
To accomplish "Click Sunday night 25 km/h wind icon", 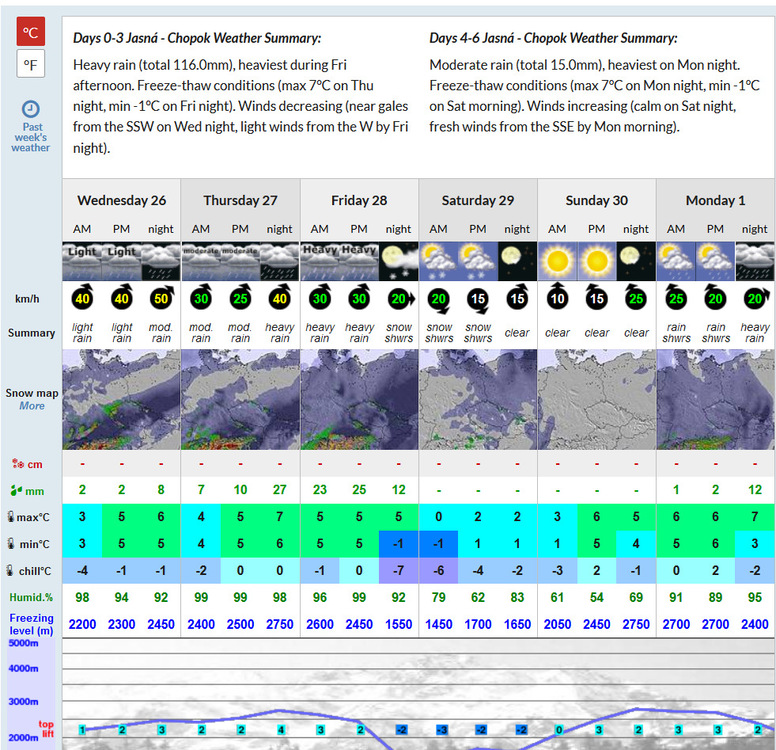I will point(636,298).
